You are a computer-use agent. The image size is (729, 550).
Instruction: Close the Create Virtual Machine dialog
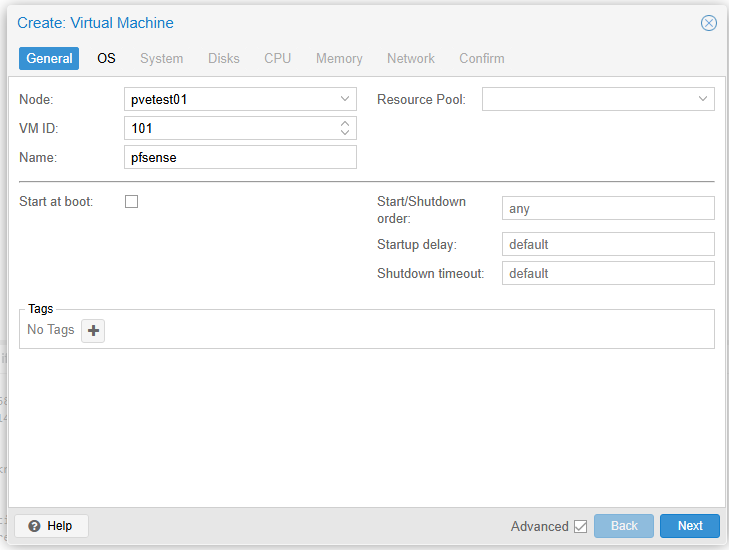tap(708, 23)
